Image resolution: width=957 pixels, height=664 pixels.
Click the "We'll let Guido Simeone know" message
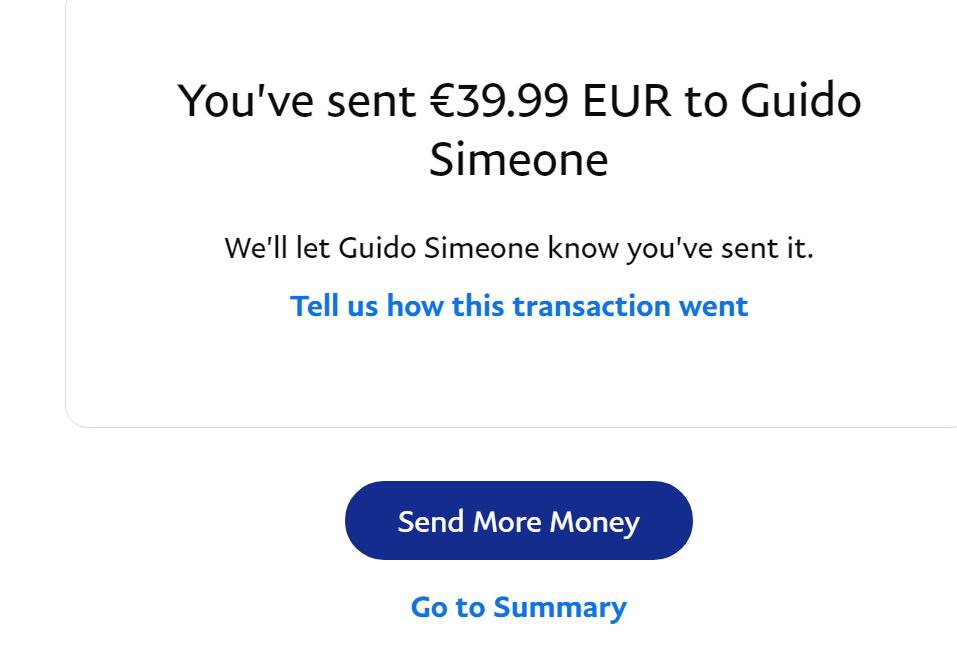tap(518, 247)
